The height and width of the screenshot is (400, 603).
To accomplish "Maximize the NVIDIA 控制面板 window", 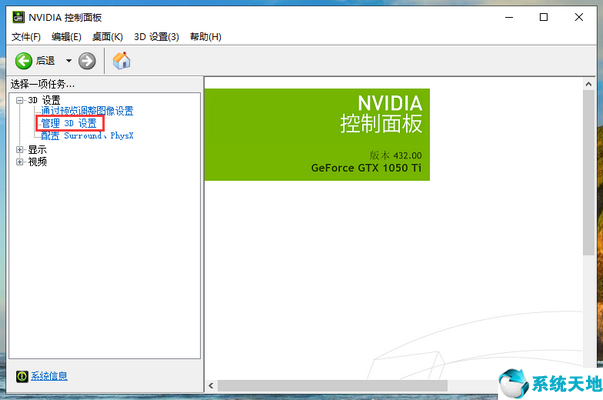I will tap(544, 17).
